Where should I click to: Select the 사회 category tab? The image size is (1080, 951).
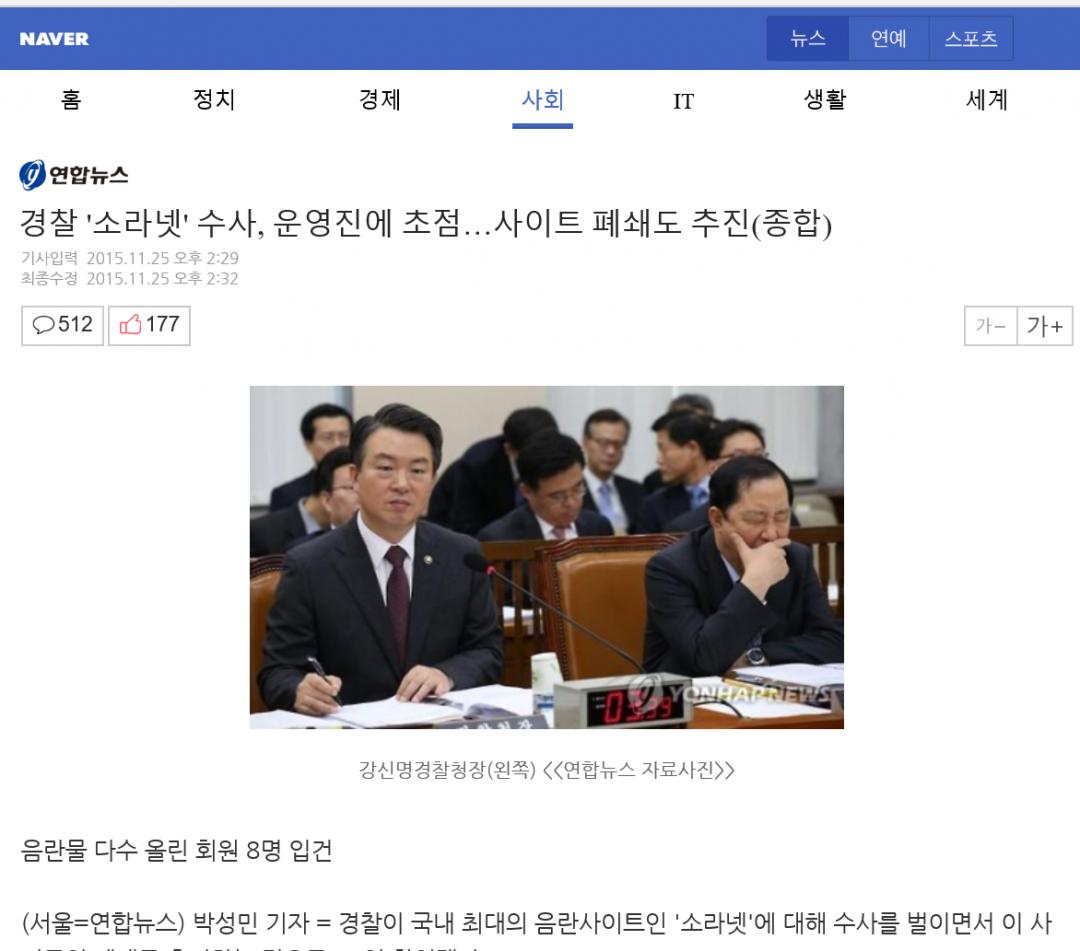point(543,101)
